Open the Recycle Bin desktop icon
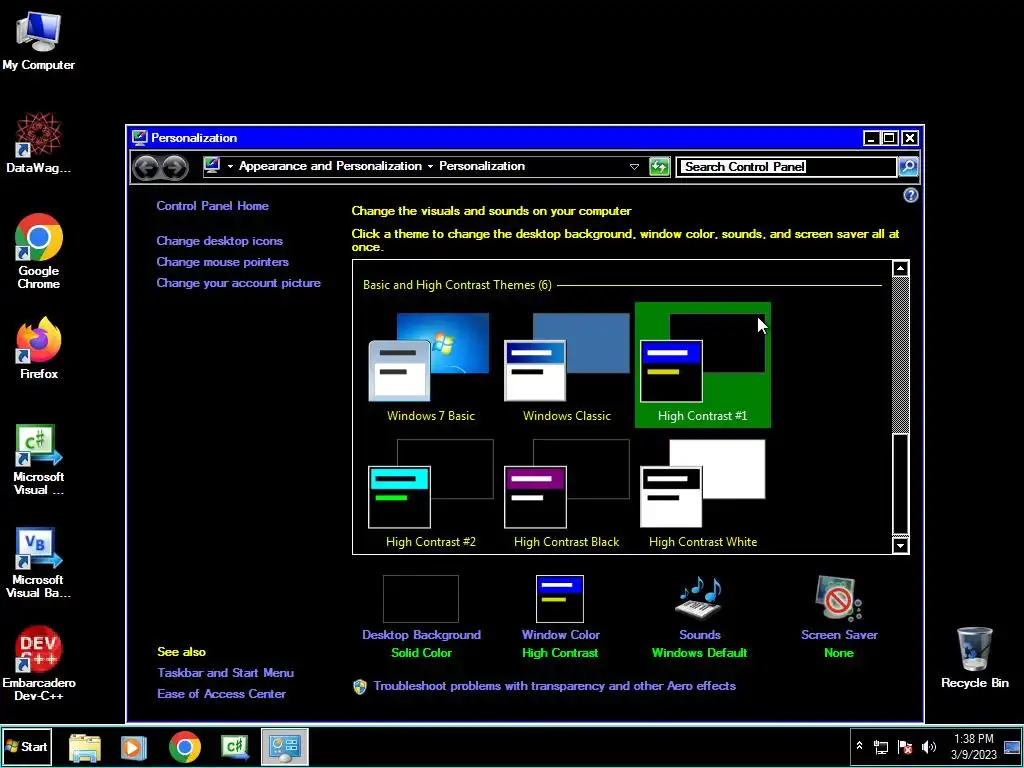The width and height of the screenshot is (1024, 768). 974,658
